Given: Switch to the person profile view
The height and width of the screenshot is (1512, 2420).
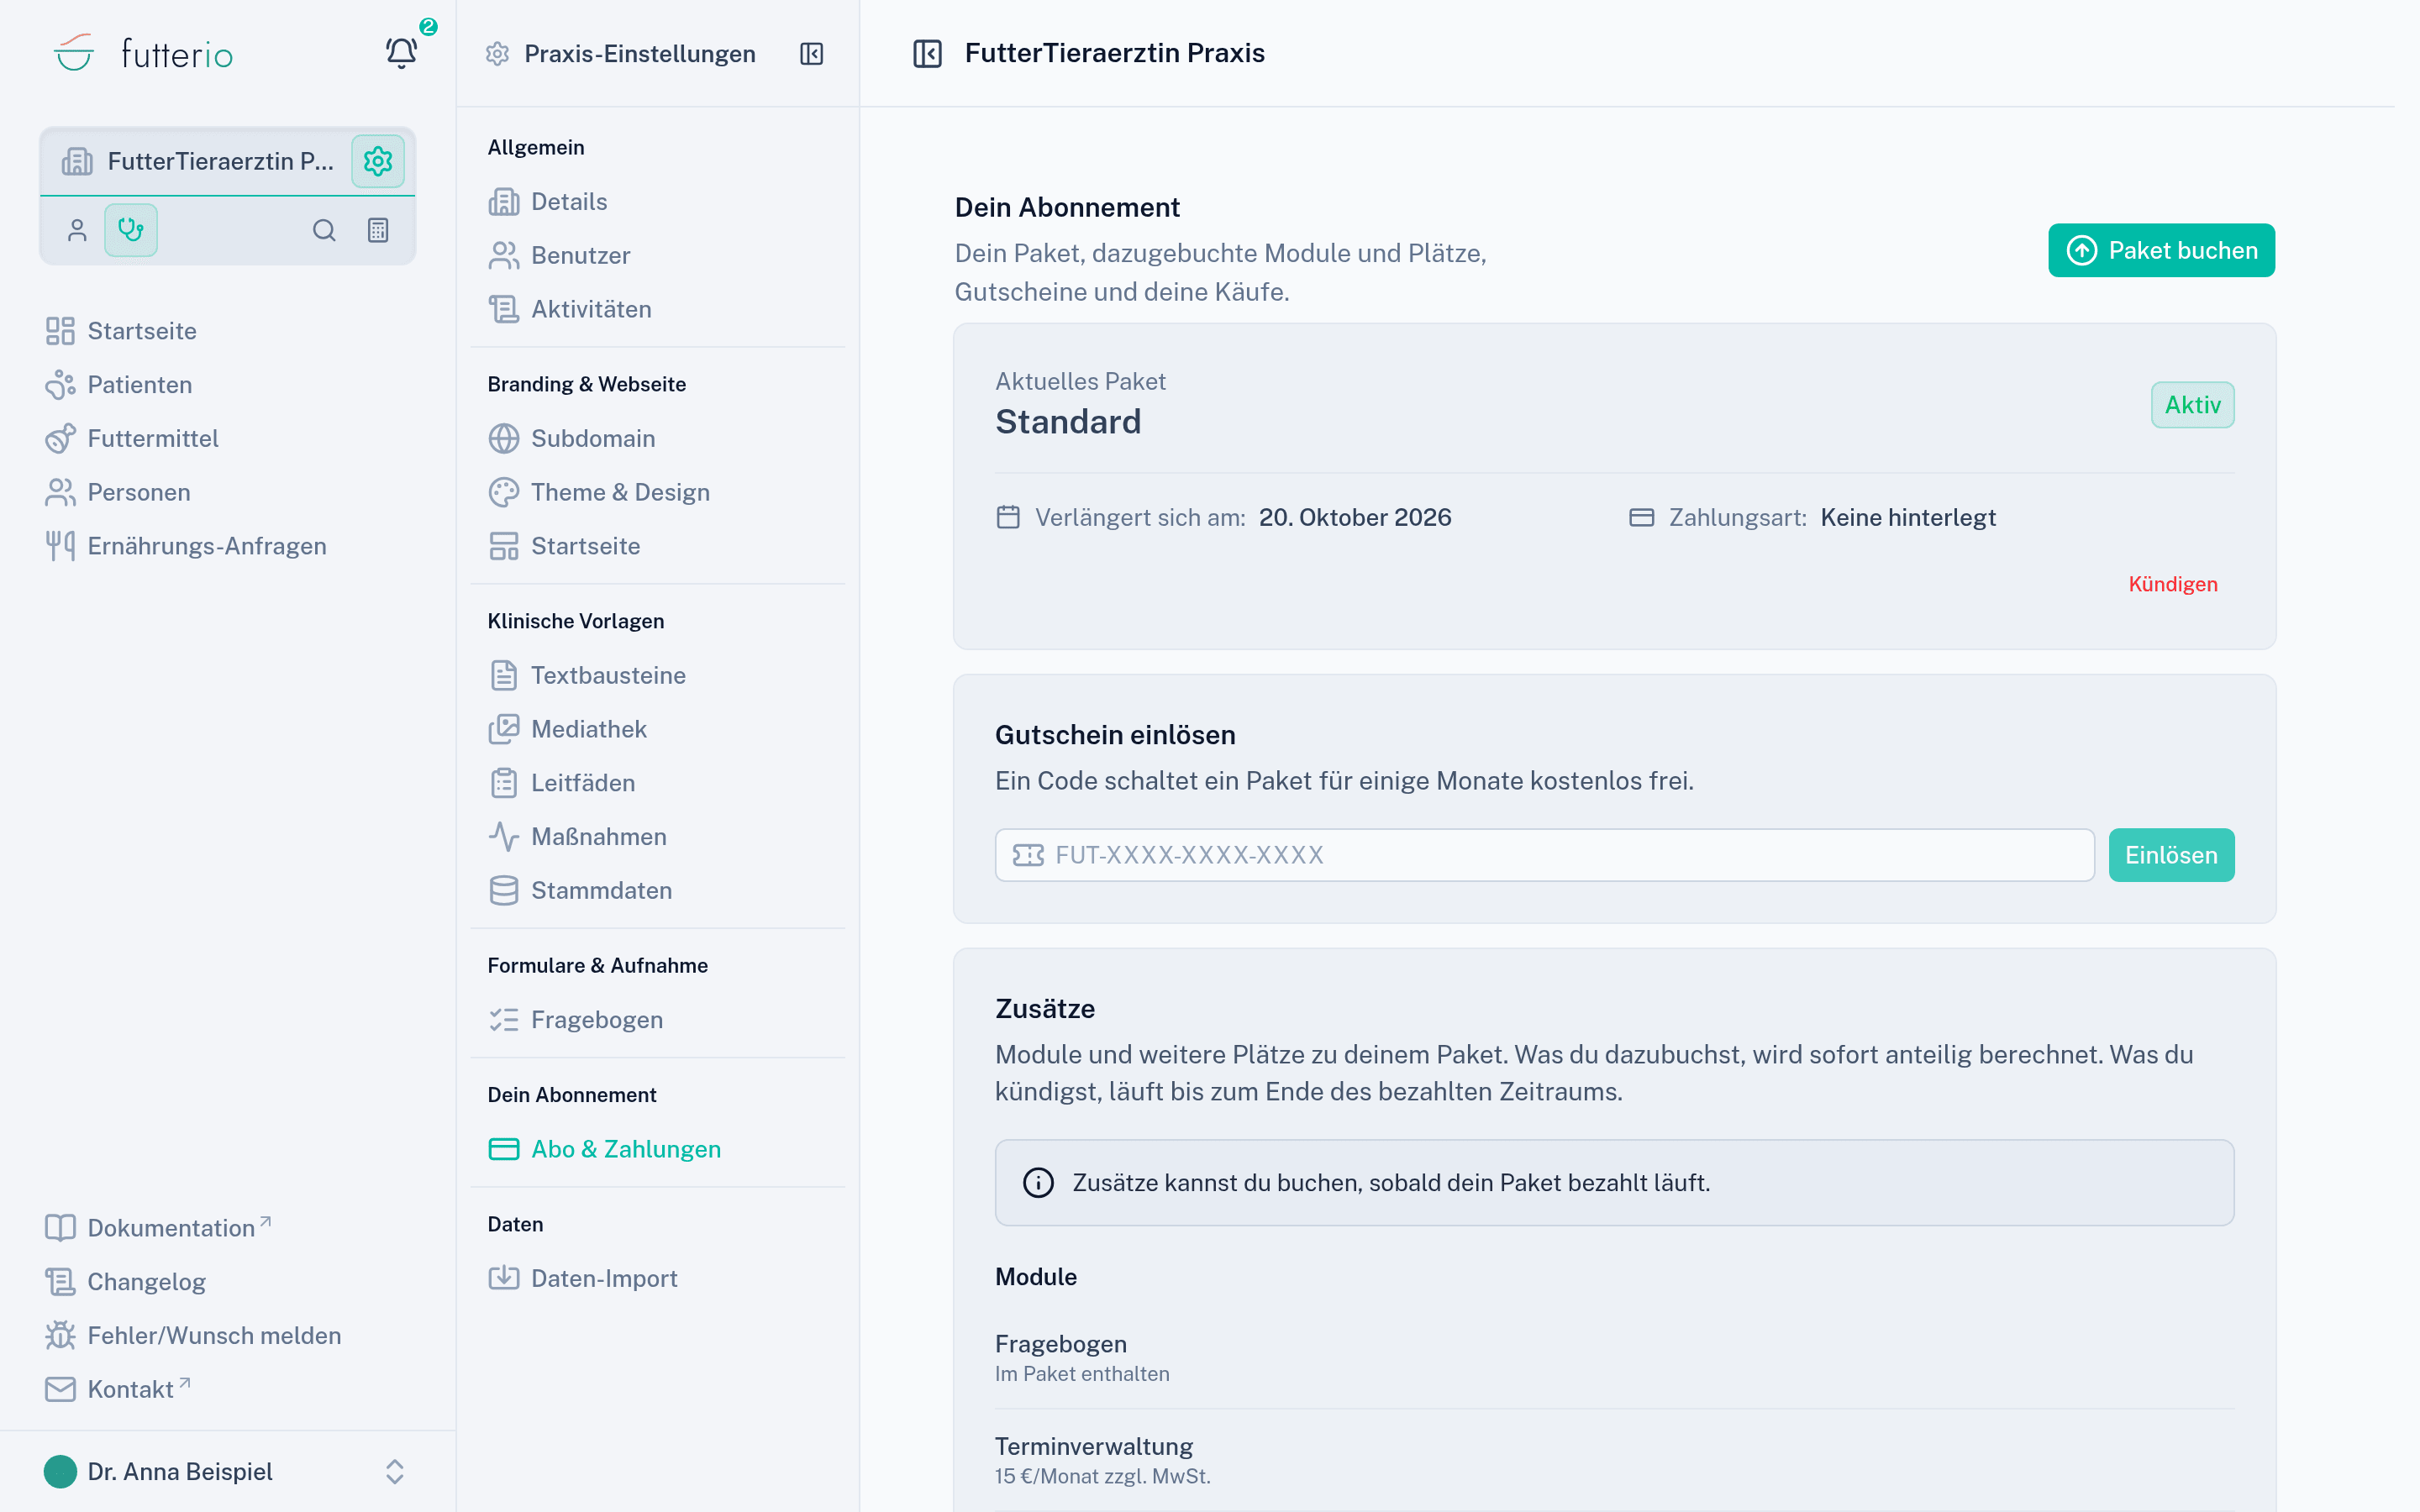Looking at the screenshot, I should tap(77, 230).
